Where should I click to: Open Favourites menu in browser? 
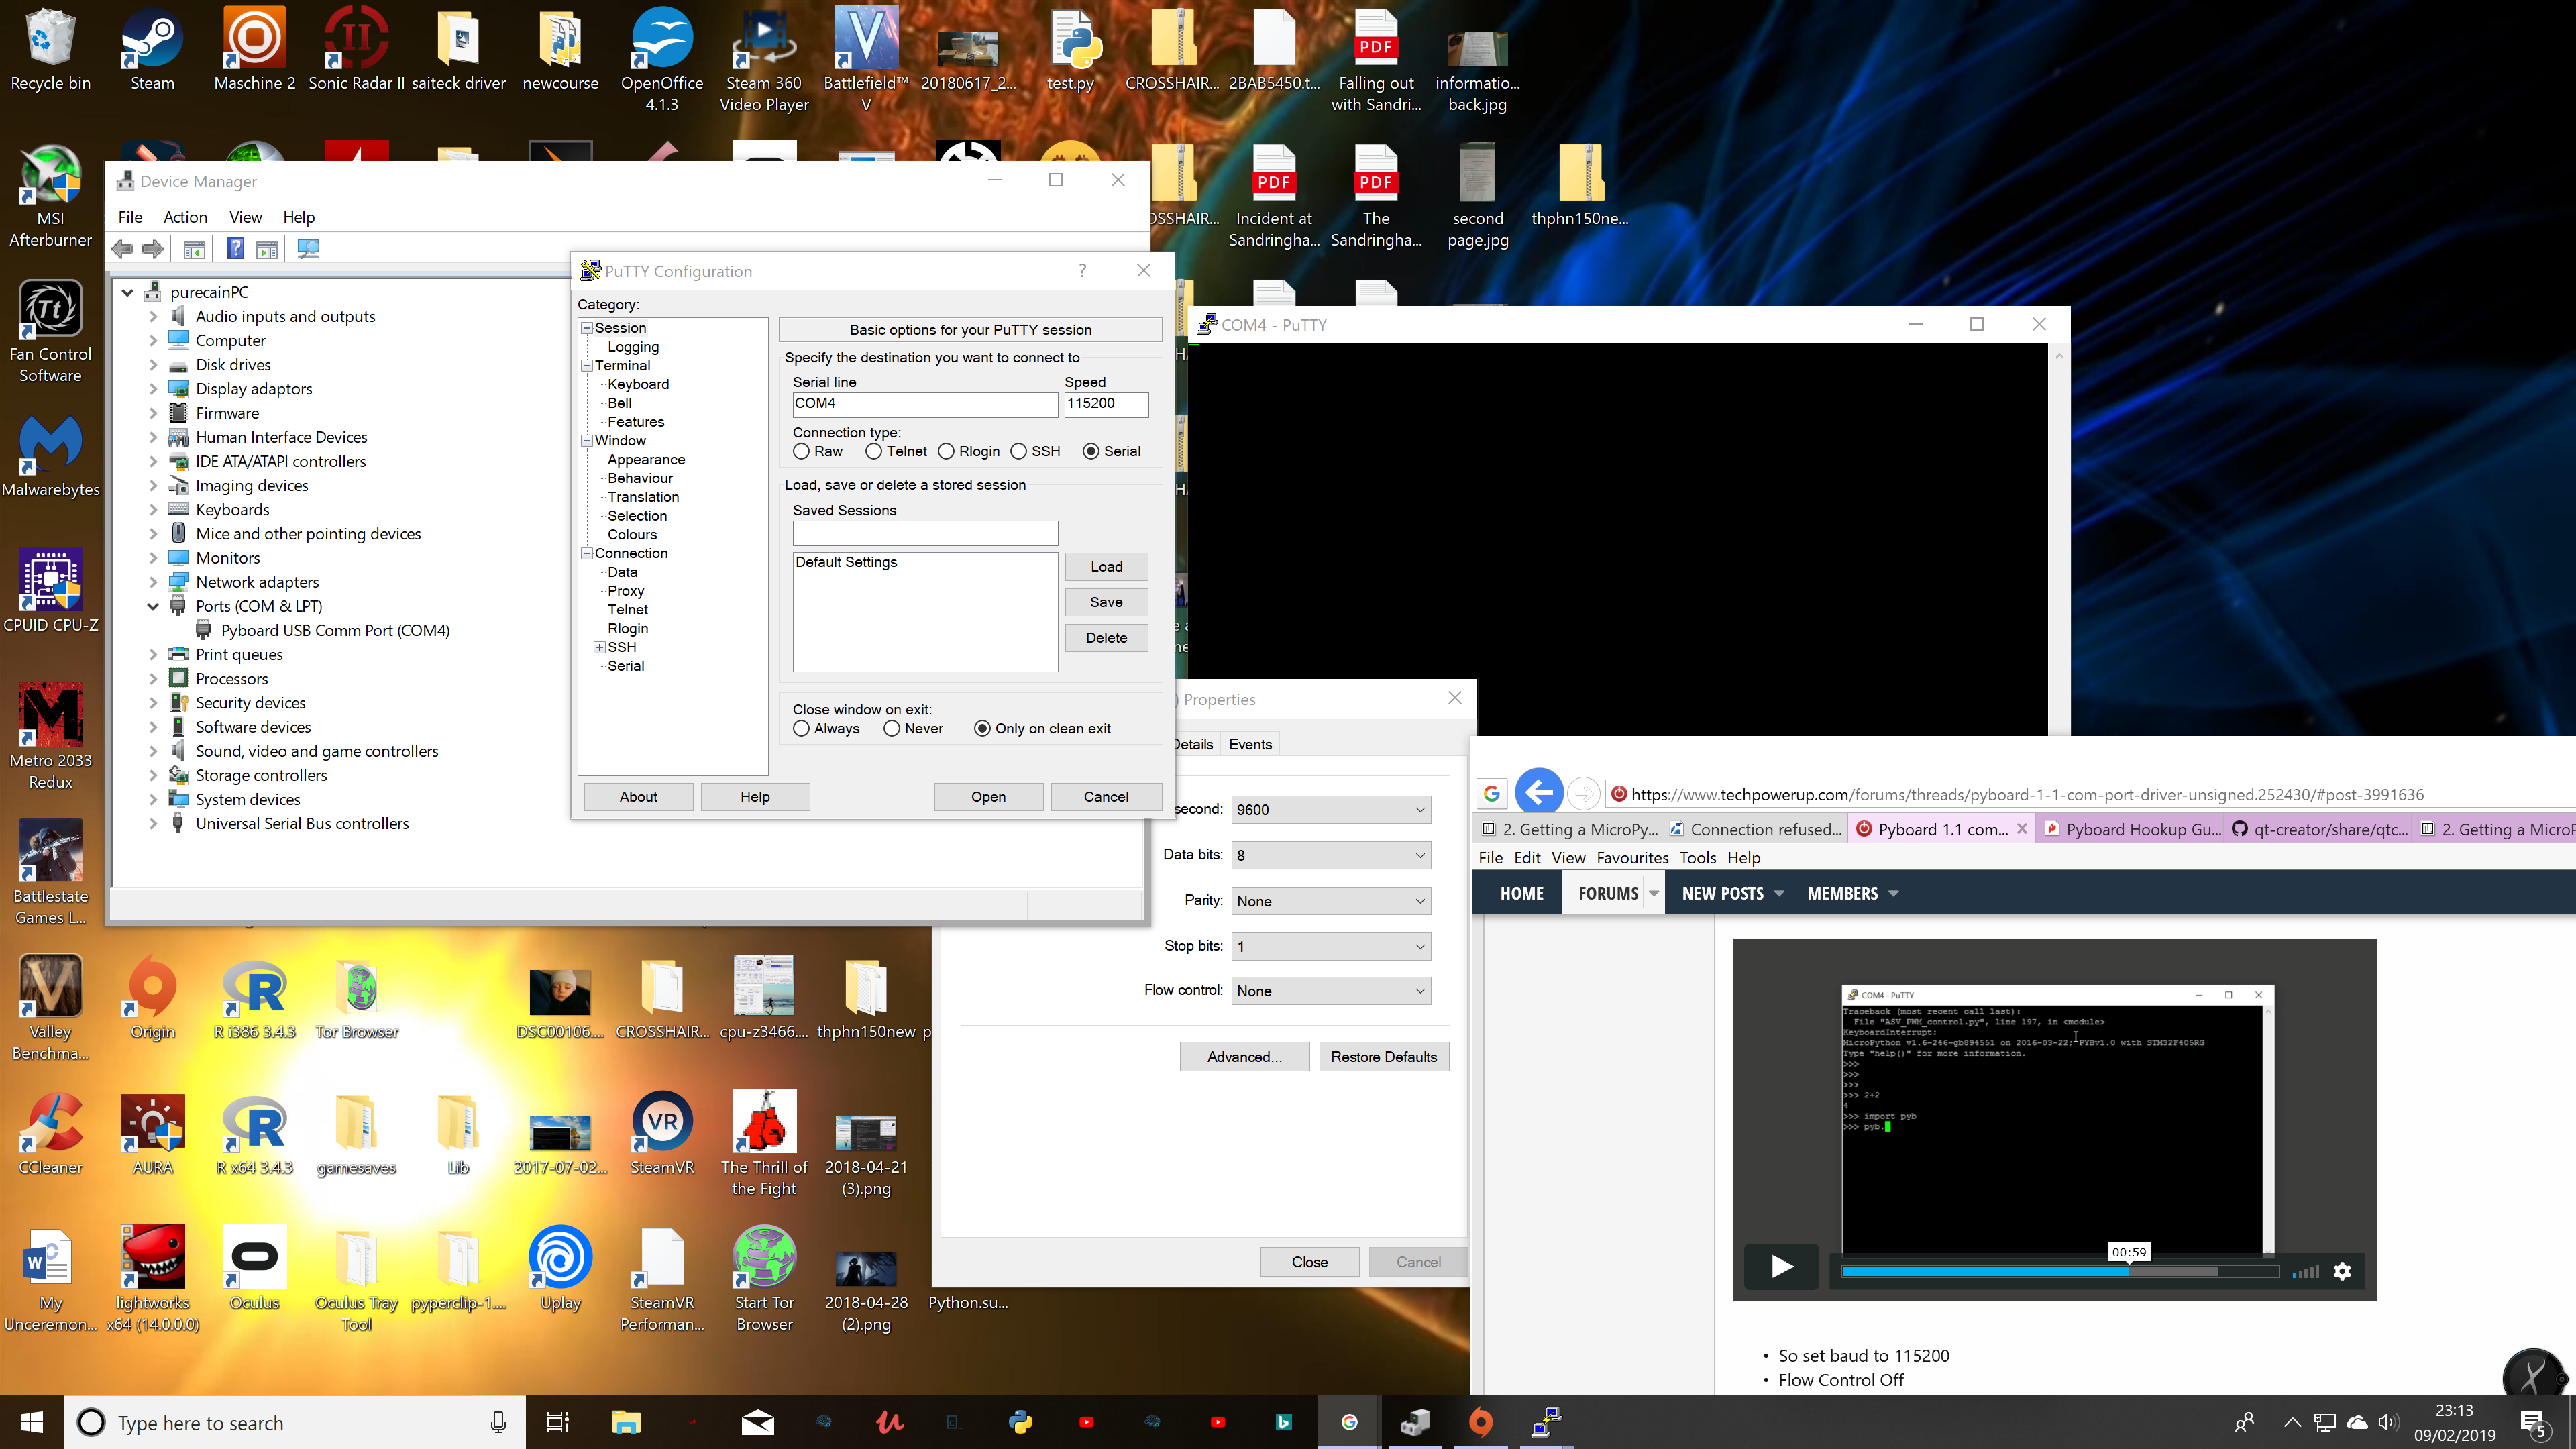tap(1632, 857)
